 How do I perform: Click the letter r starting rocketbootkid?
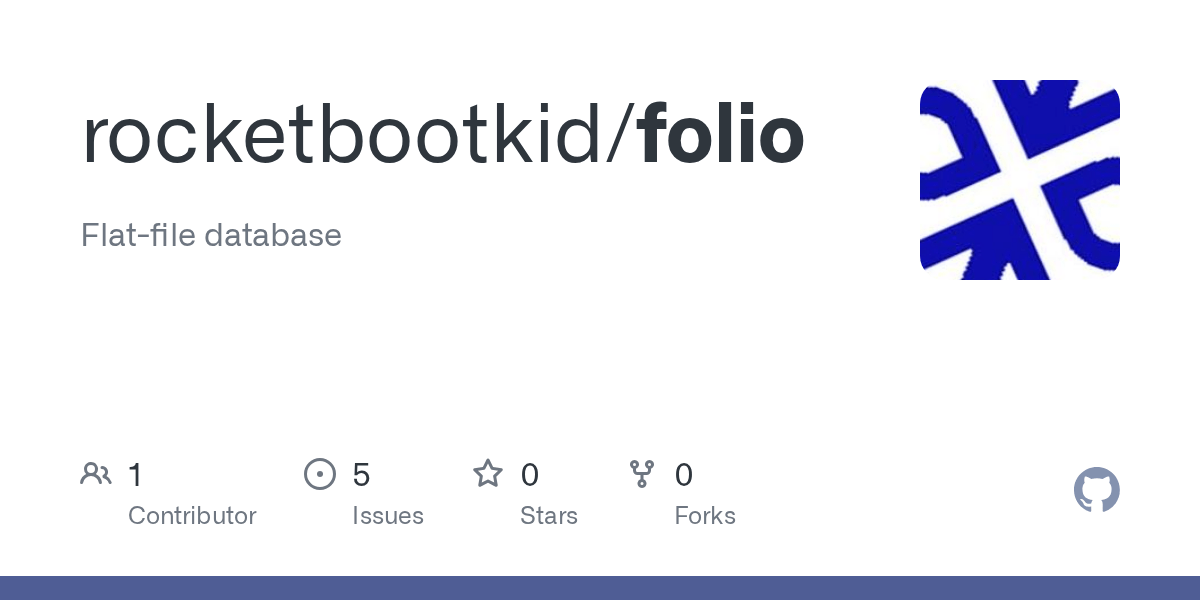tap(95, 140)
